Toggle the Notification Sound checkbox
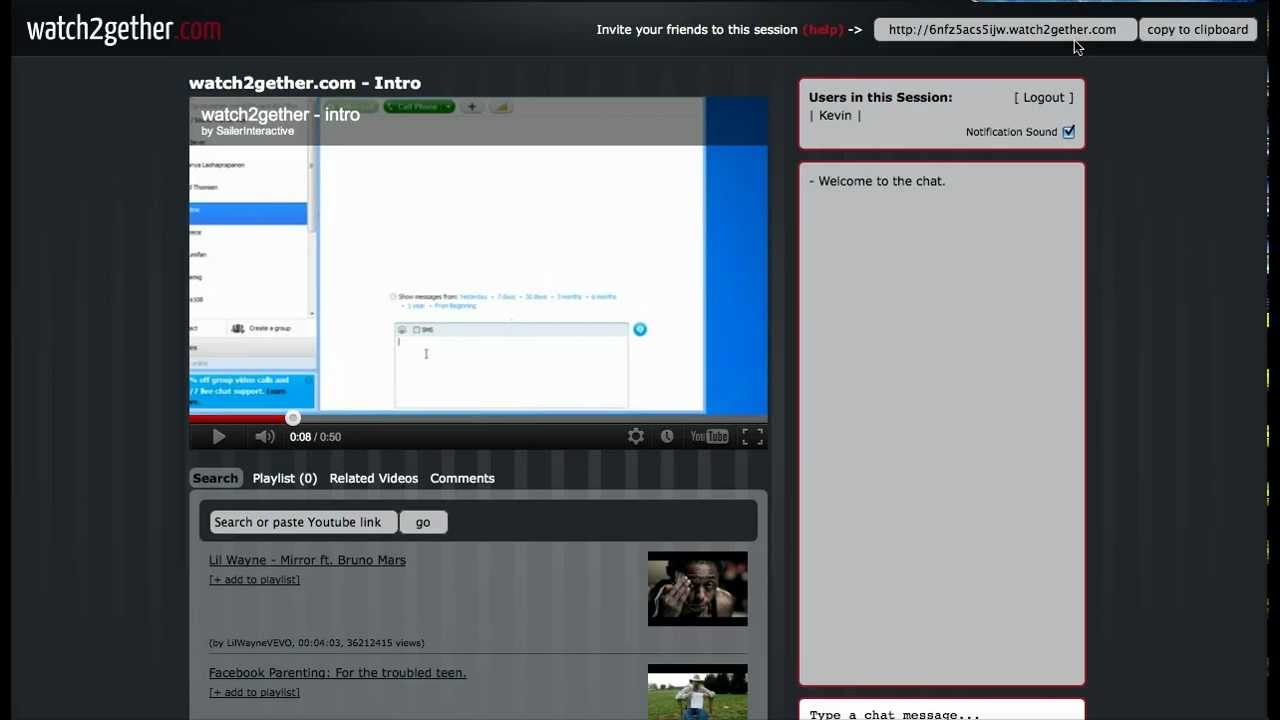The width and height of the screenshot is (1280, 720). click(x=1069, y=131)
